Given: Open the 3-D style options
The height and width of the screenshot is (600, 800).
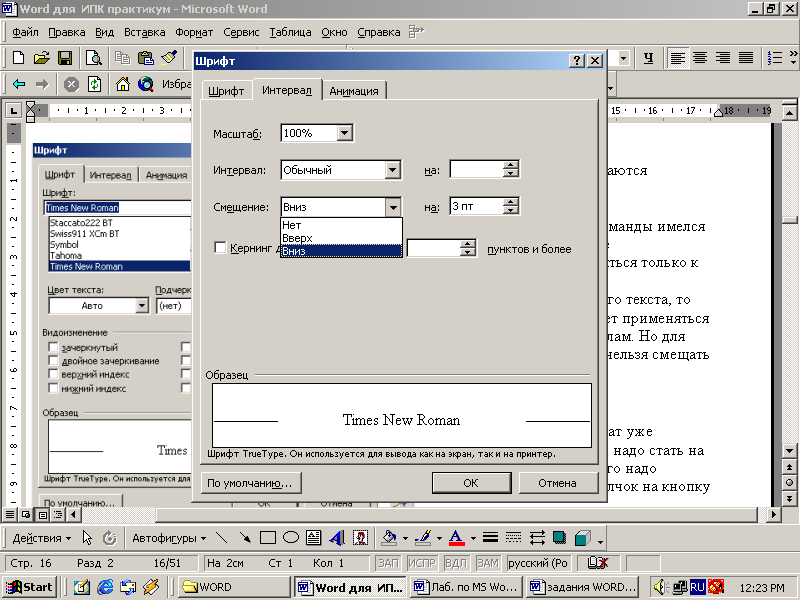Looking at the screenshot, I should [582, 538].
